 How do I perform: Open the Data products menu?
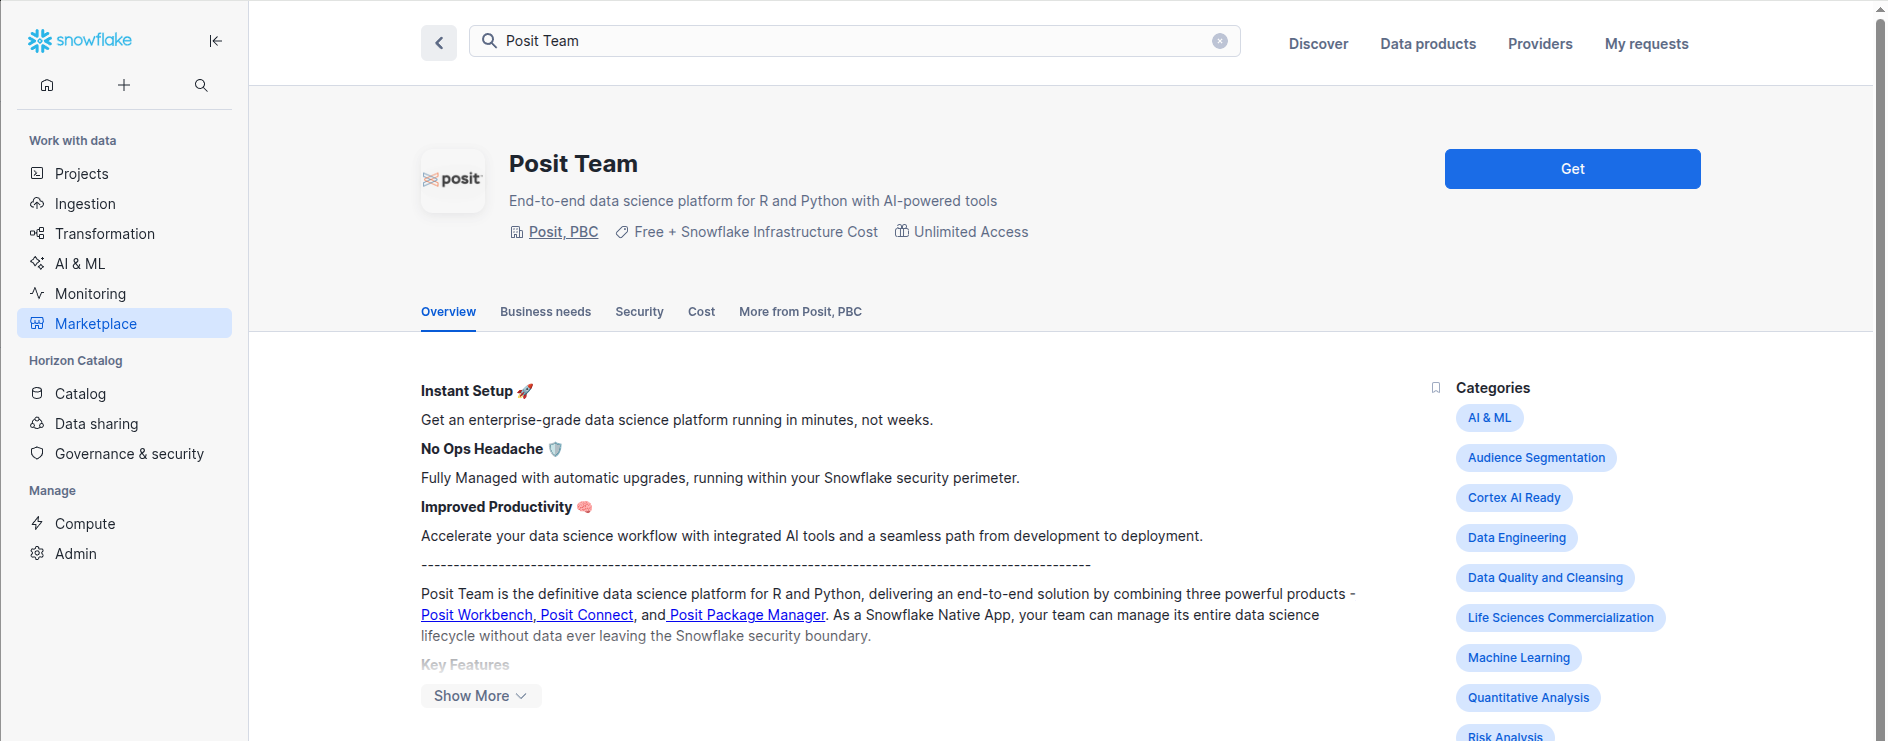coord(1427,44)
